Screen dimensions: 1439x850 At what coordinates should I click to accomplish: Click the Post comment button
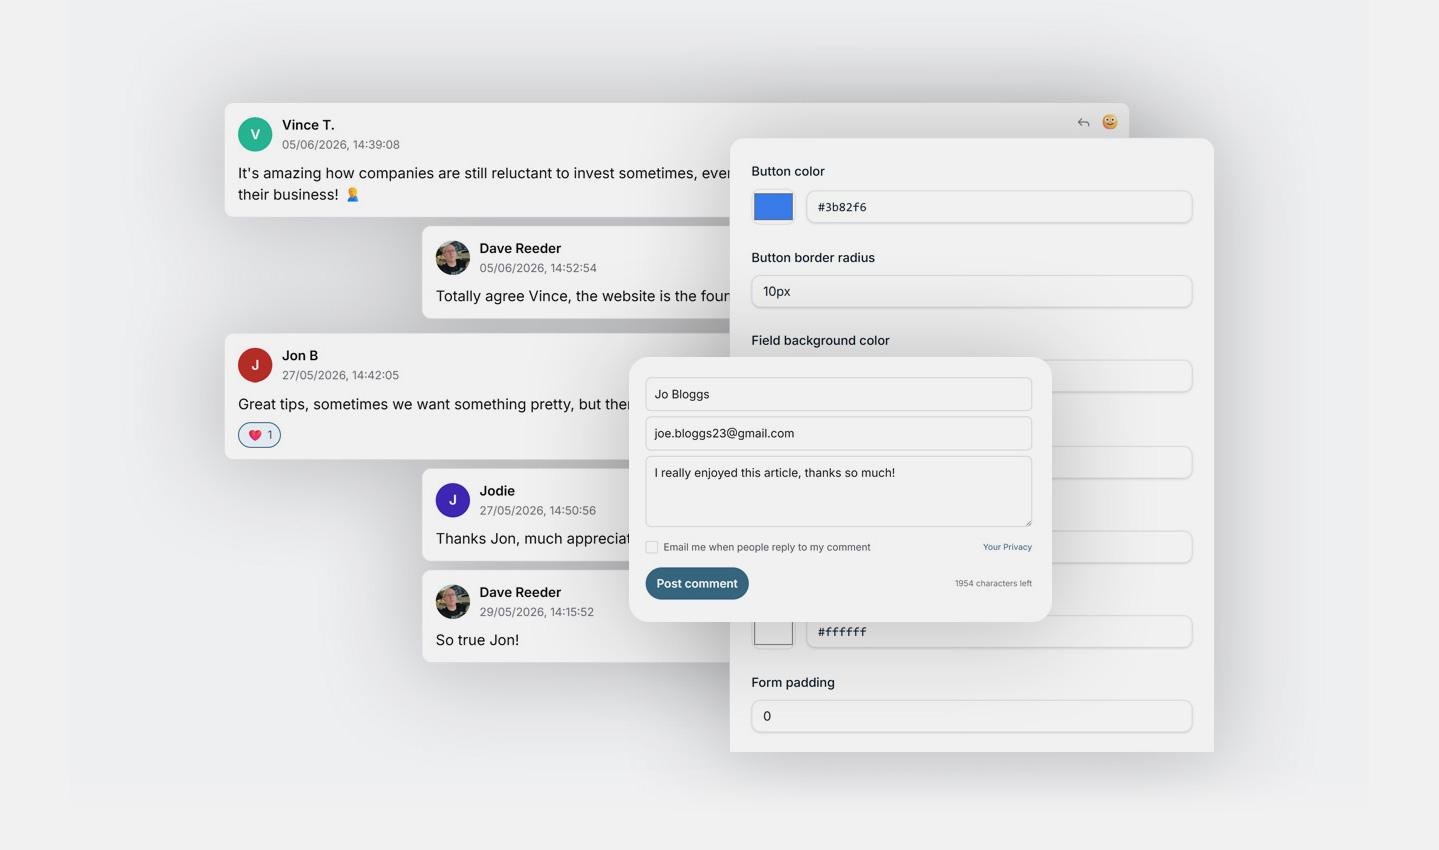tap(697, 583)
